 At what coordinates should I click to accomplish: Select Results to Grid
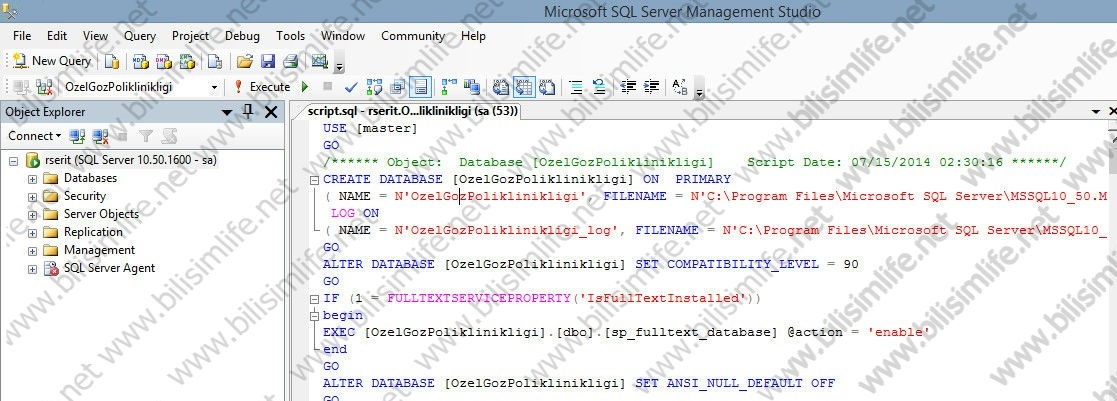524,87
